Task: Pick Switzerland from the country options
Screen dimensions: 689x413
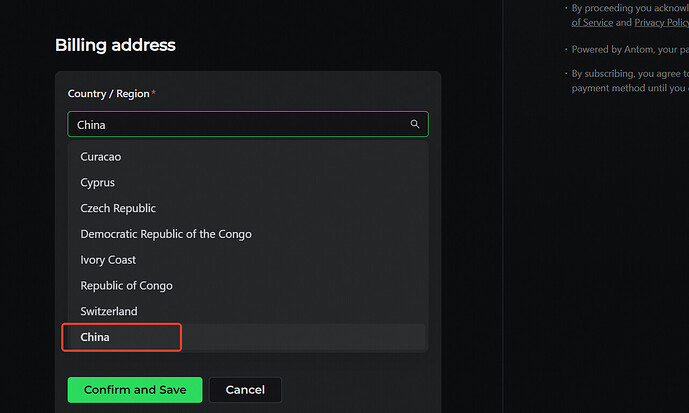Action: (109, 312)
